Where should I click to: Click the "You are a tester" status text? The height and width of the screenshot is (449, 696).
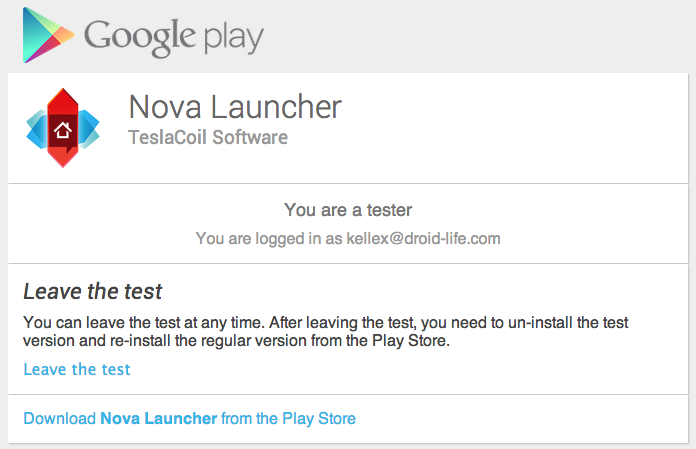(x=348, y=210)
